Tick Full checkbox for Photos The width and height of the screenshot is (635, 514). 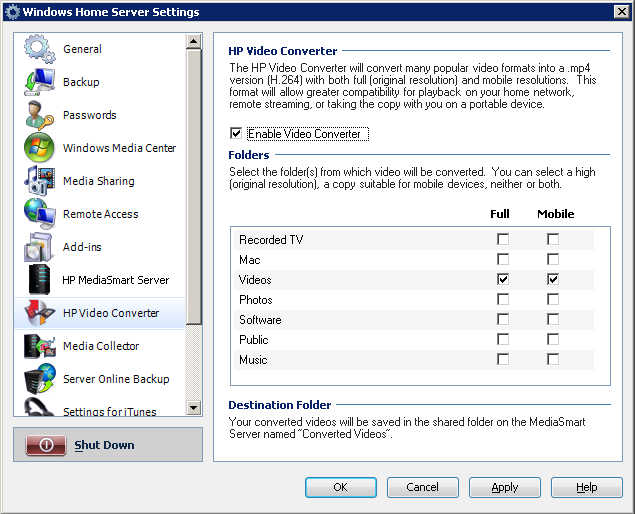pos(503,299)
